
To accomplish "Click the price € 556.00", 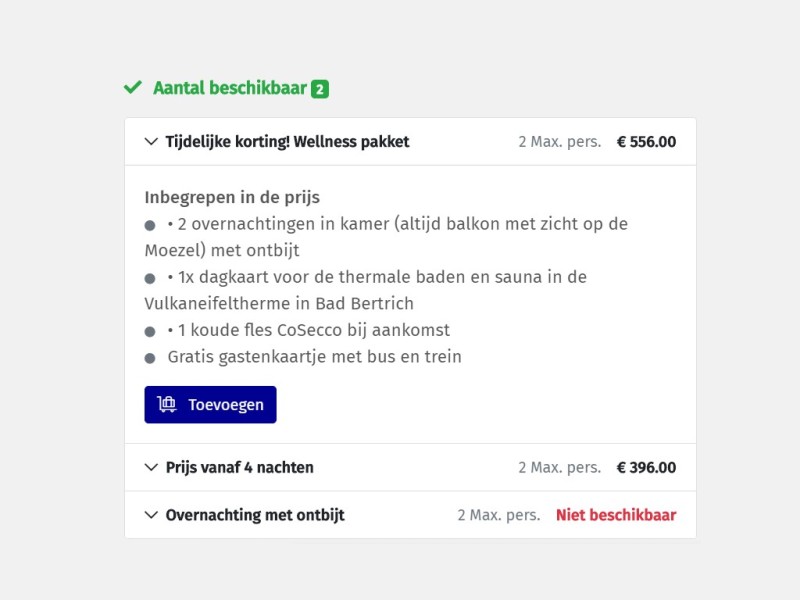I will coord(645,141).
